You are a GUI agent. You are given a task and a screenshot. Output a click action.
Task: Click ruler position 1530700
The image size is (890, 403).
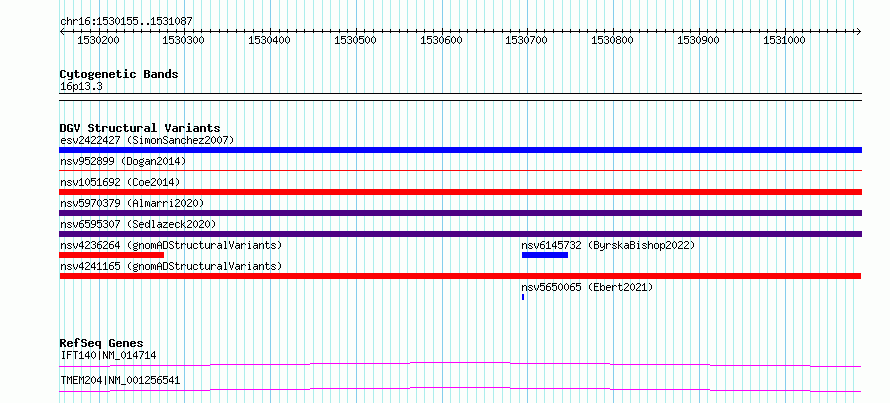click(x=527, y=40)
